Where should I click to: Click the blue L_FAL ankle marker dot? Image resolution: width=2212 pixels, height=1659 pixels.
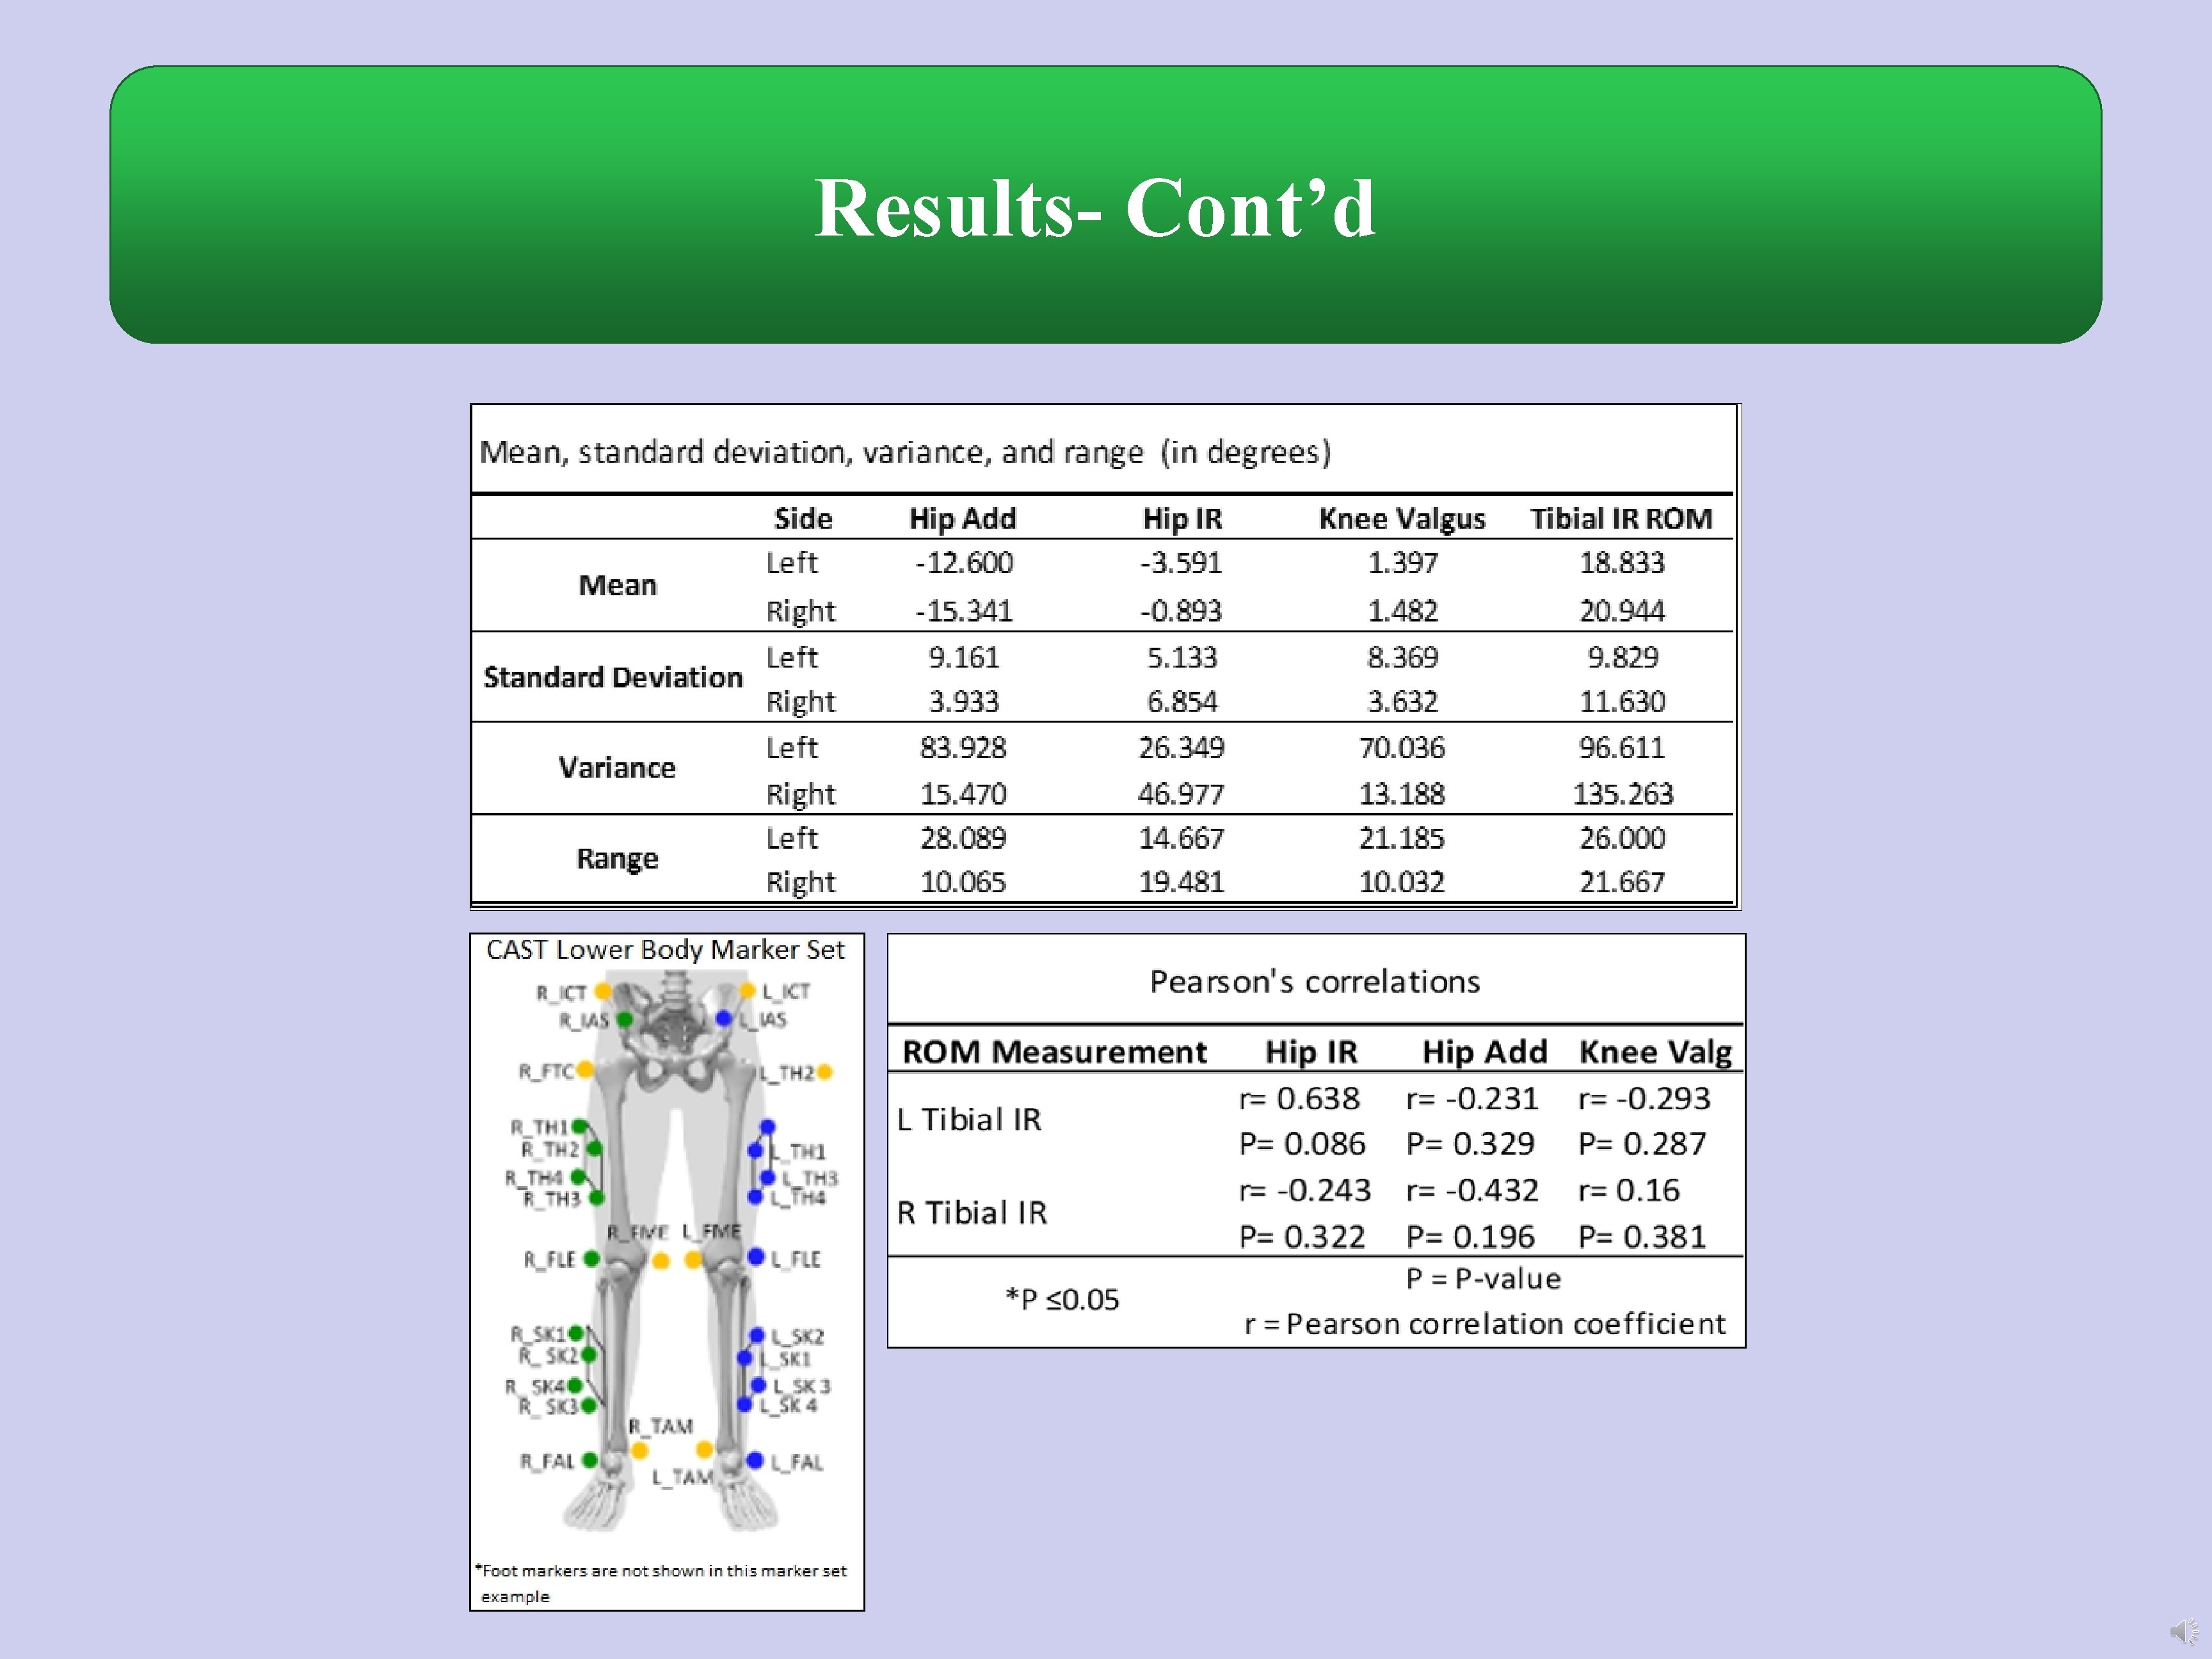click(755, 1461)
